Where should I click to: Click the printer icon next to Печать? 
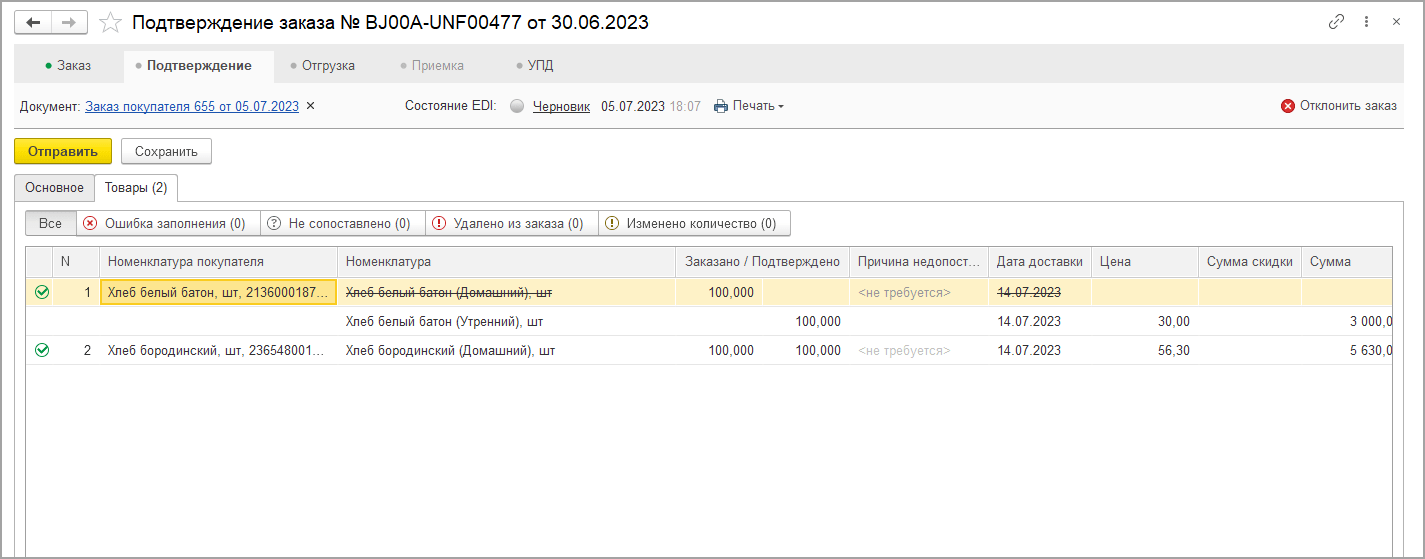[721, 106]
